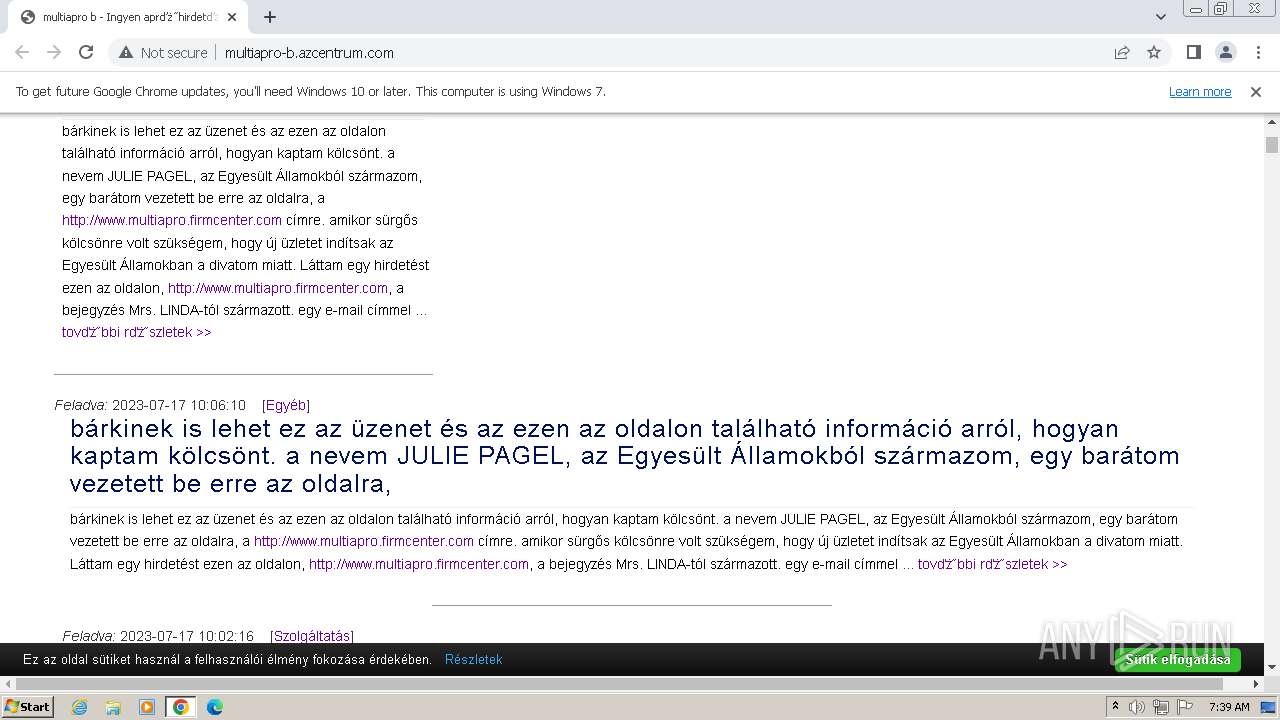The width and height of the screenshot is (1280, 720).
Task: Launch Internet Explorer from taskbar
Action: [x=80, y=707]
